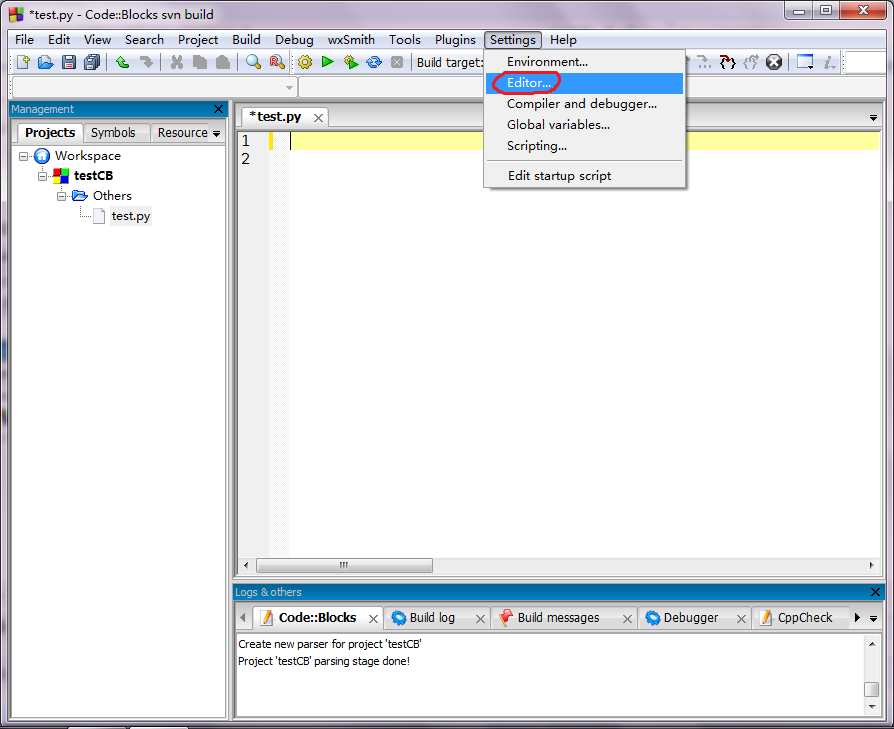Viewport: 894px width, 729px height.
Task: Select Compiler and debugger... menu entry
Action: 584,104
